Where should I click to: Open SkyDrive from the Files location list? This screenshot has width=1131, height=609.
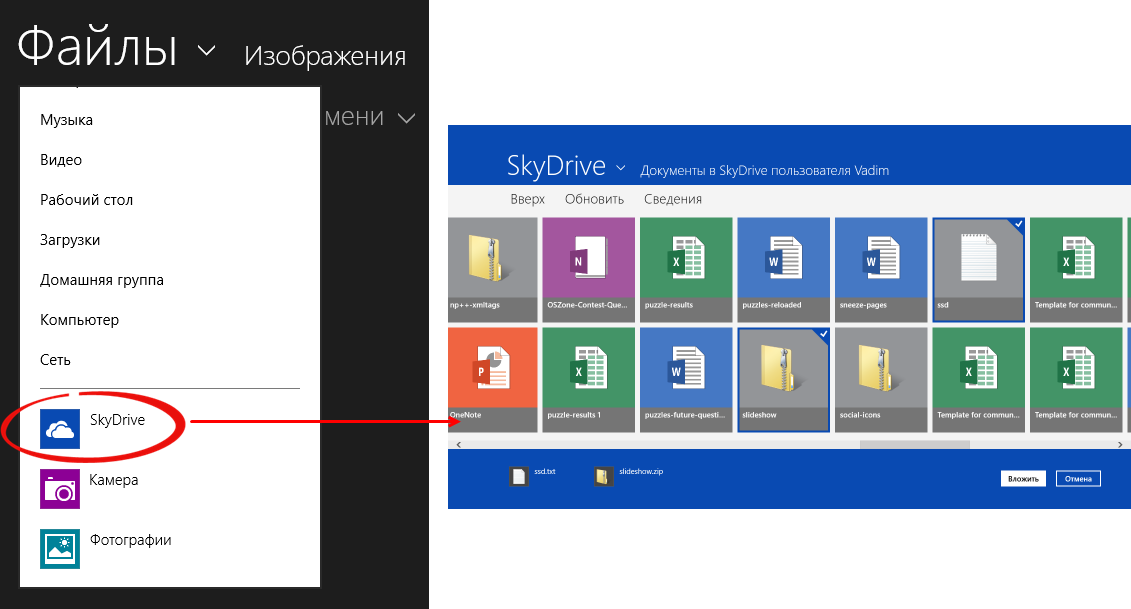94,429
